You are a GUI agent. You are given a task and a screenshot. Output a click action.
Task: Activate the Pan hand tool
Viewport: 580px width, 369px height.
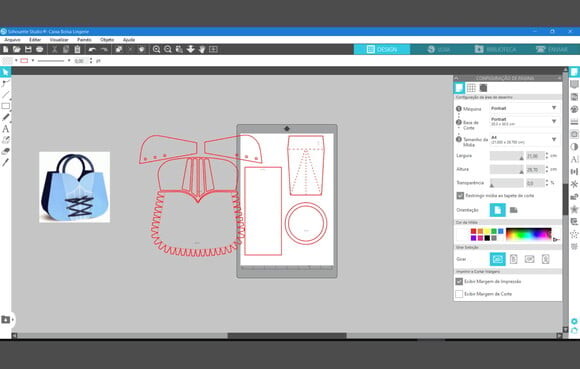tap(202, 49)
